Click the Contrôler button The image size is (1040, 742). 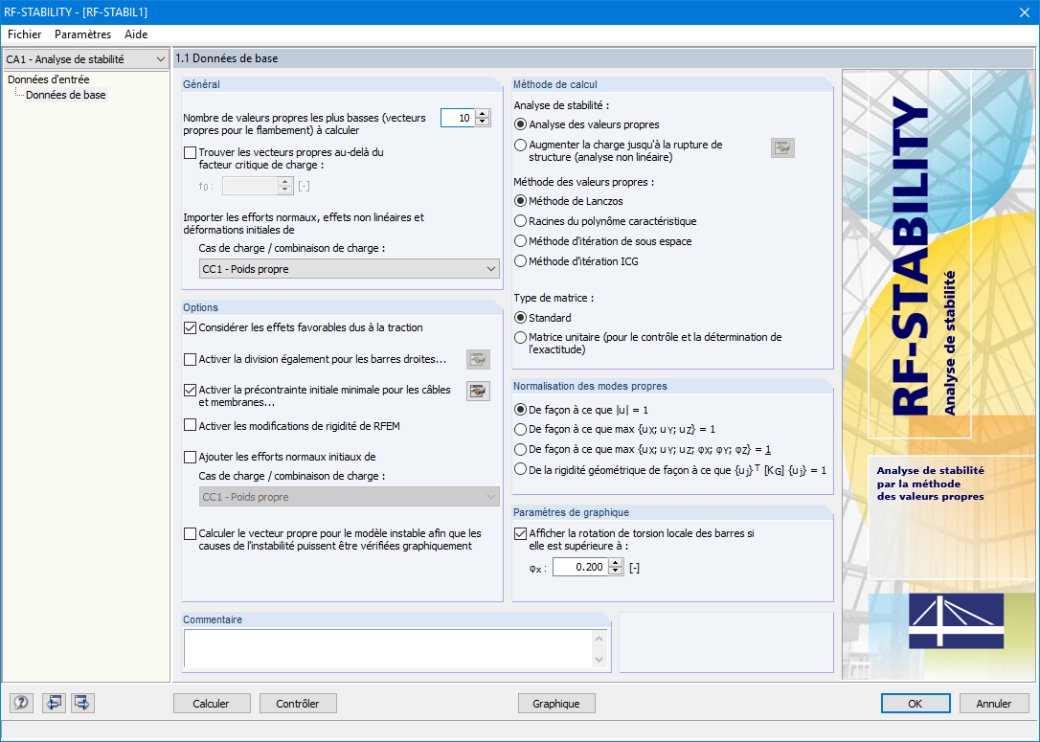(x=298, y=704)
